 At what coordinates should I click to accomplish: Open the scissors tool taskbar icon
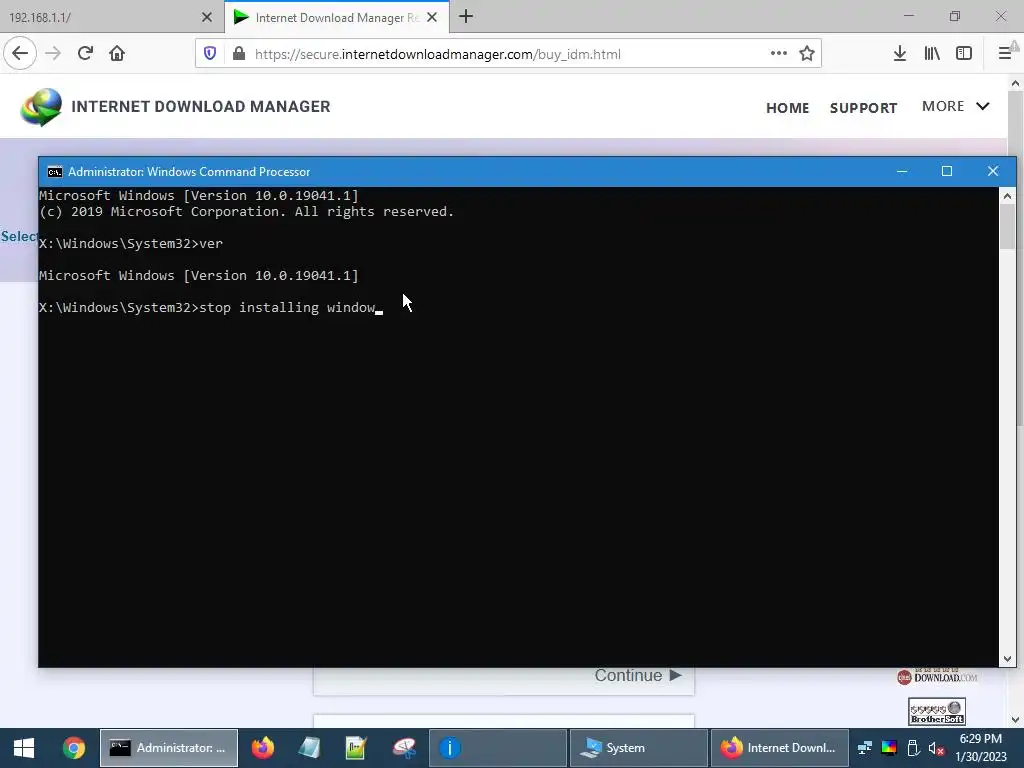pos(404,748)
